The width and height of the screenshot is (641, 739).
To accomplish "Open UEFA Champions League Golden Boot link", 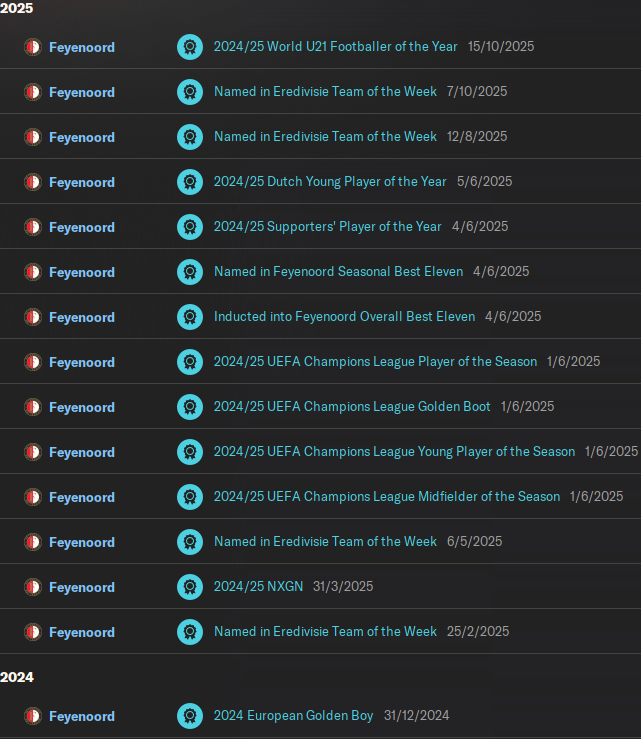I will (352, 407).
